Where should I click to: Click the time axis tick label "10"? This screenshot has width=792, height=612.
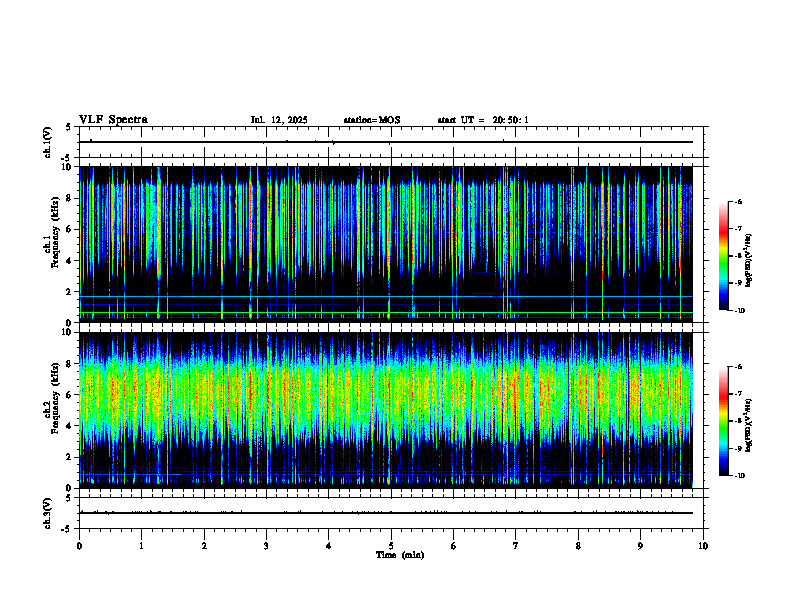click(703, 546)
